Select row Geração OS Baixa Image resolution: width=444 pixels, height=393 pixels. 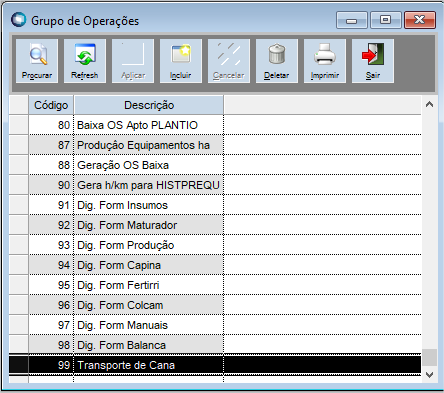[215, 165]
